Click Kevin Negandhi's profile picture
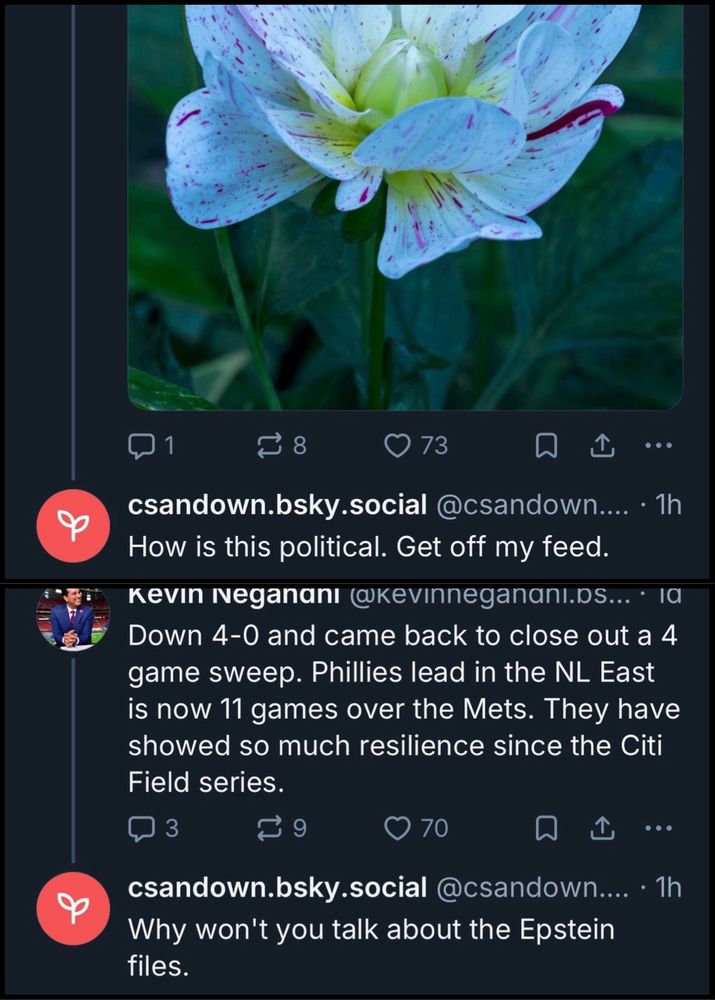 (x=74, y=612)
